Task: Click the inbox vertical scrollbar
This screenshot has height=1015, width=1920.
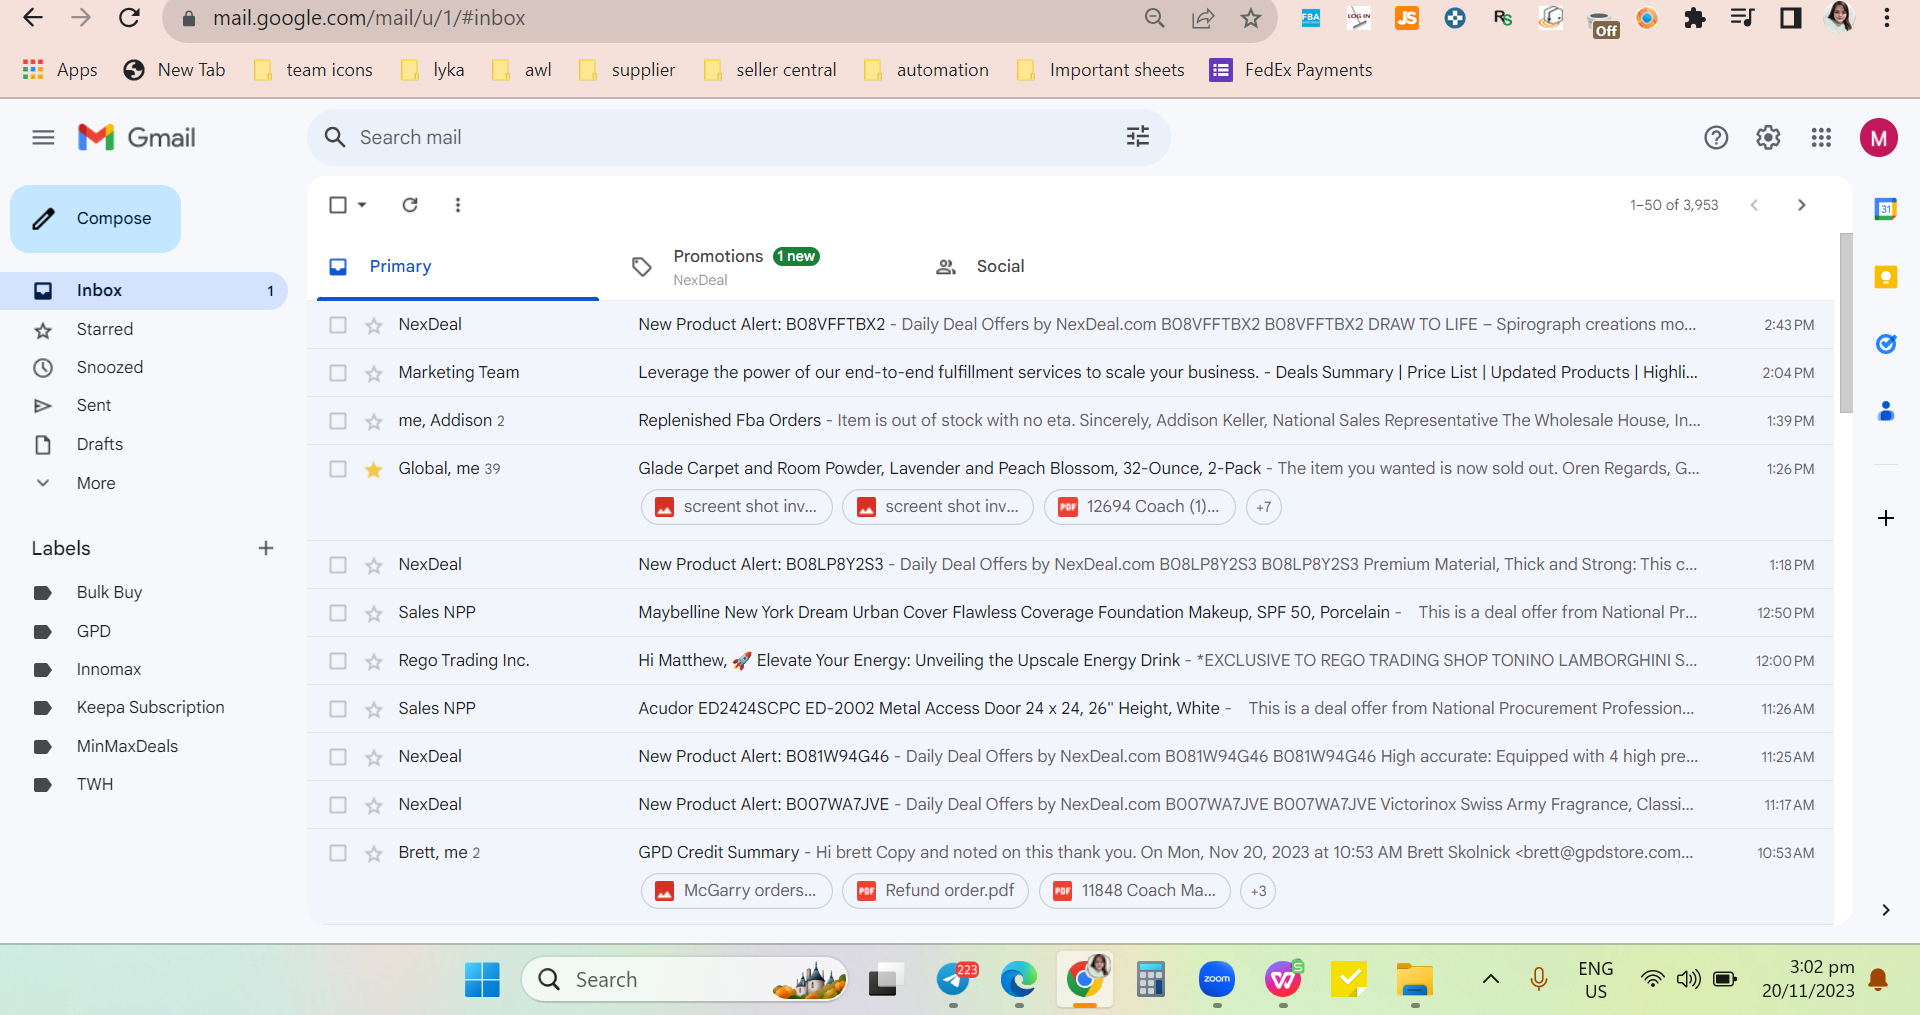Action: pyautogui.click(x=1846, y=324)
